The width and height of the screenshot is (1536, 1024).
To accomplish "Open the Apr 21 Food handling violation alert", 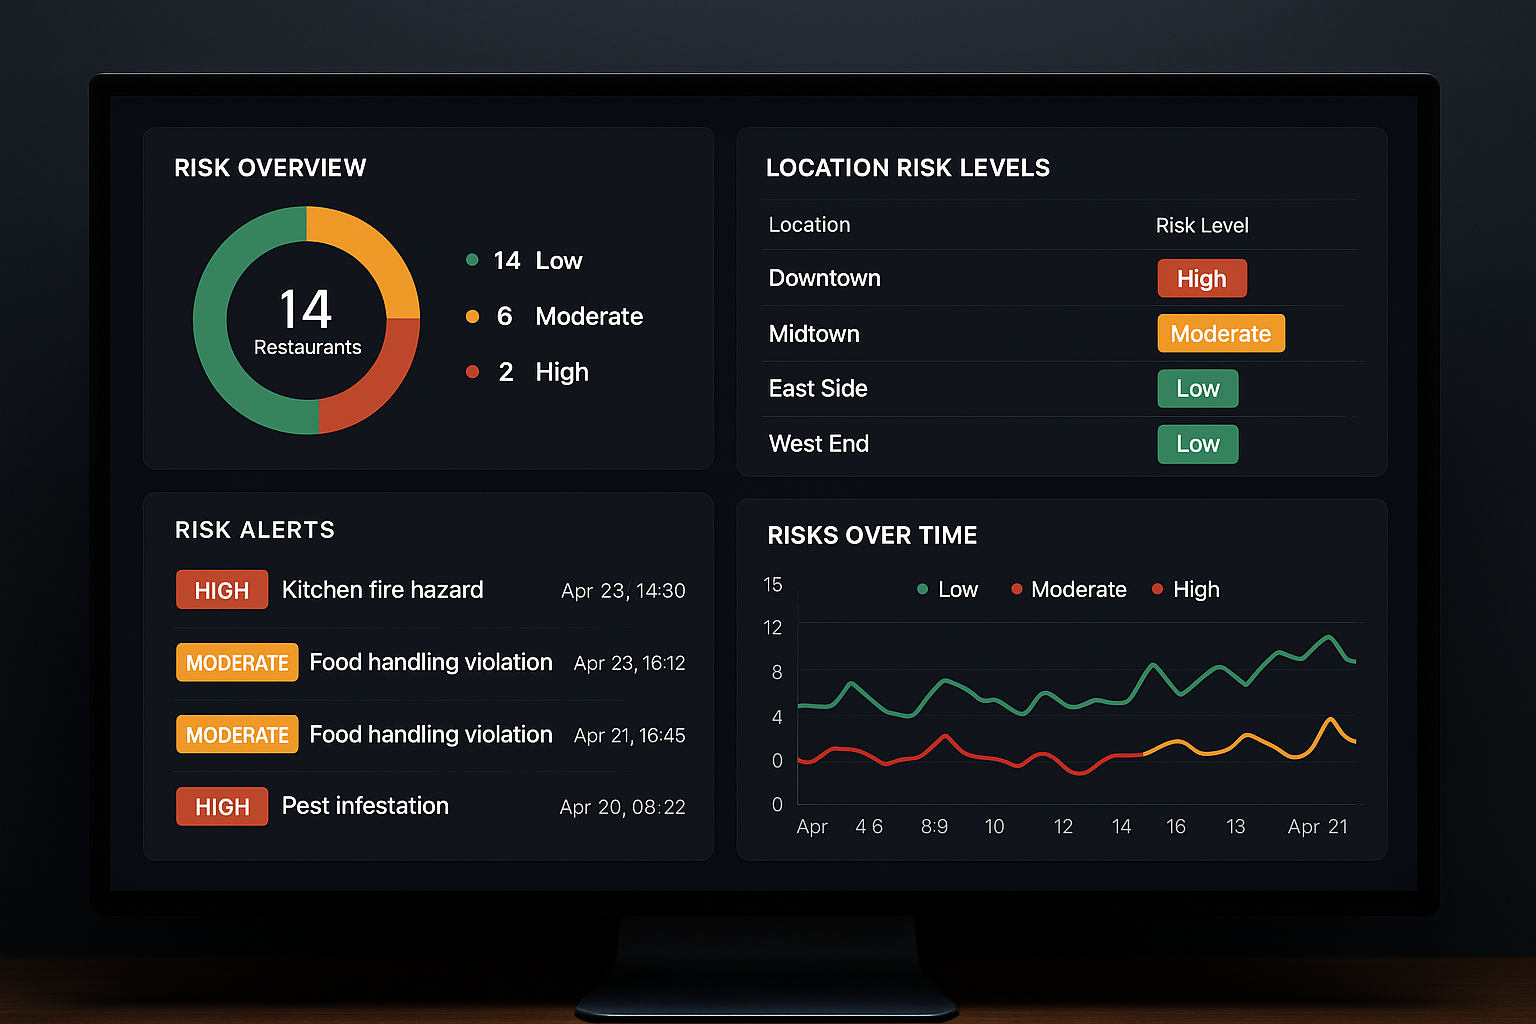I will click(x=430, y=735).
